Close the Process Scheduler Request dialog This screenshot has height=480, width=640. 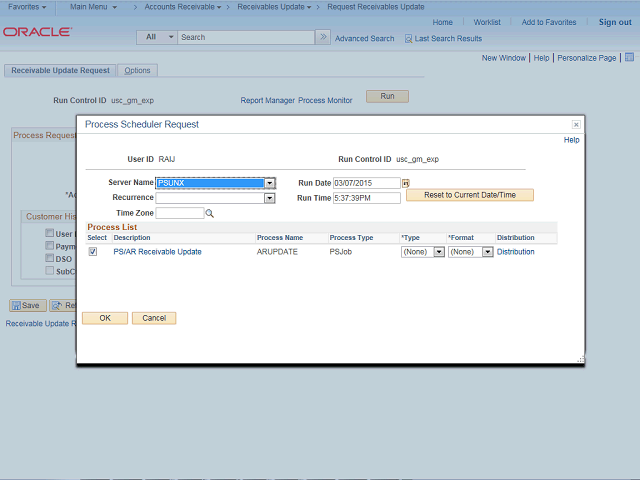point(576,125)
